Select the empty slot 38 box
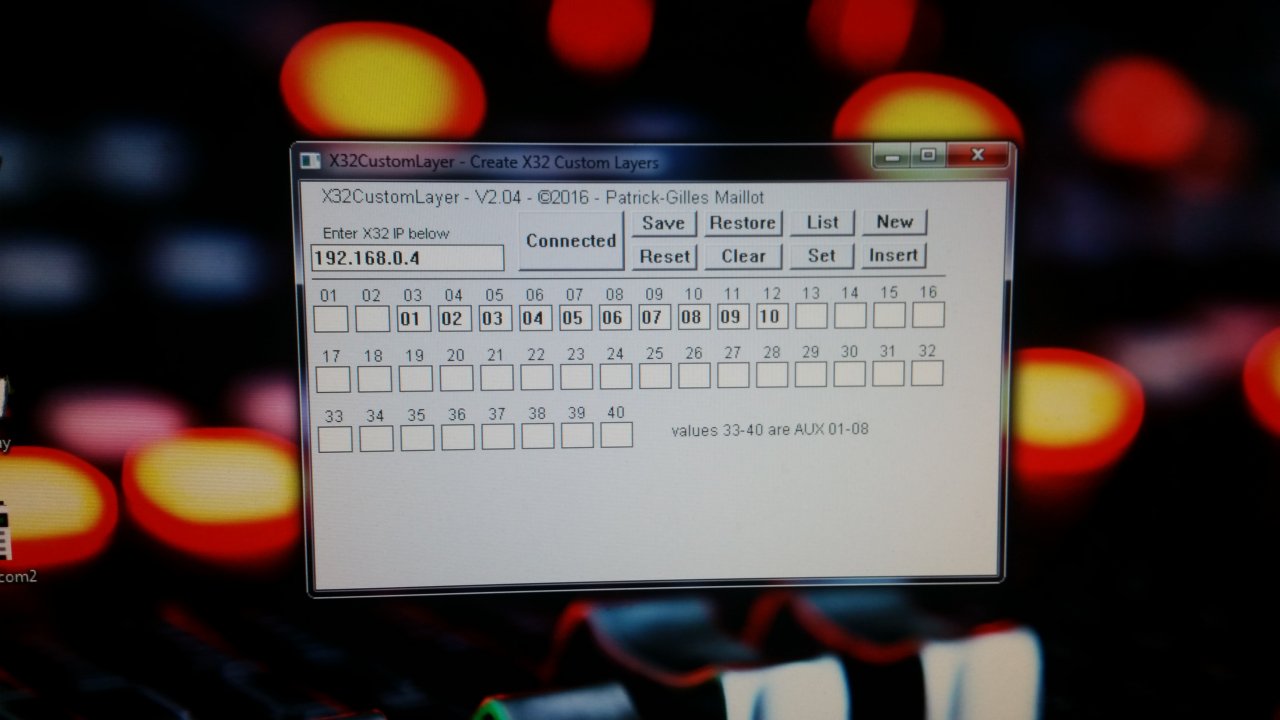The height and width of the screenshot is (720, 1280). click(537, 436)
